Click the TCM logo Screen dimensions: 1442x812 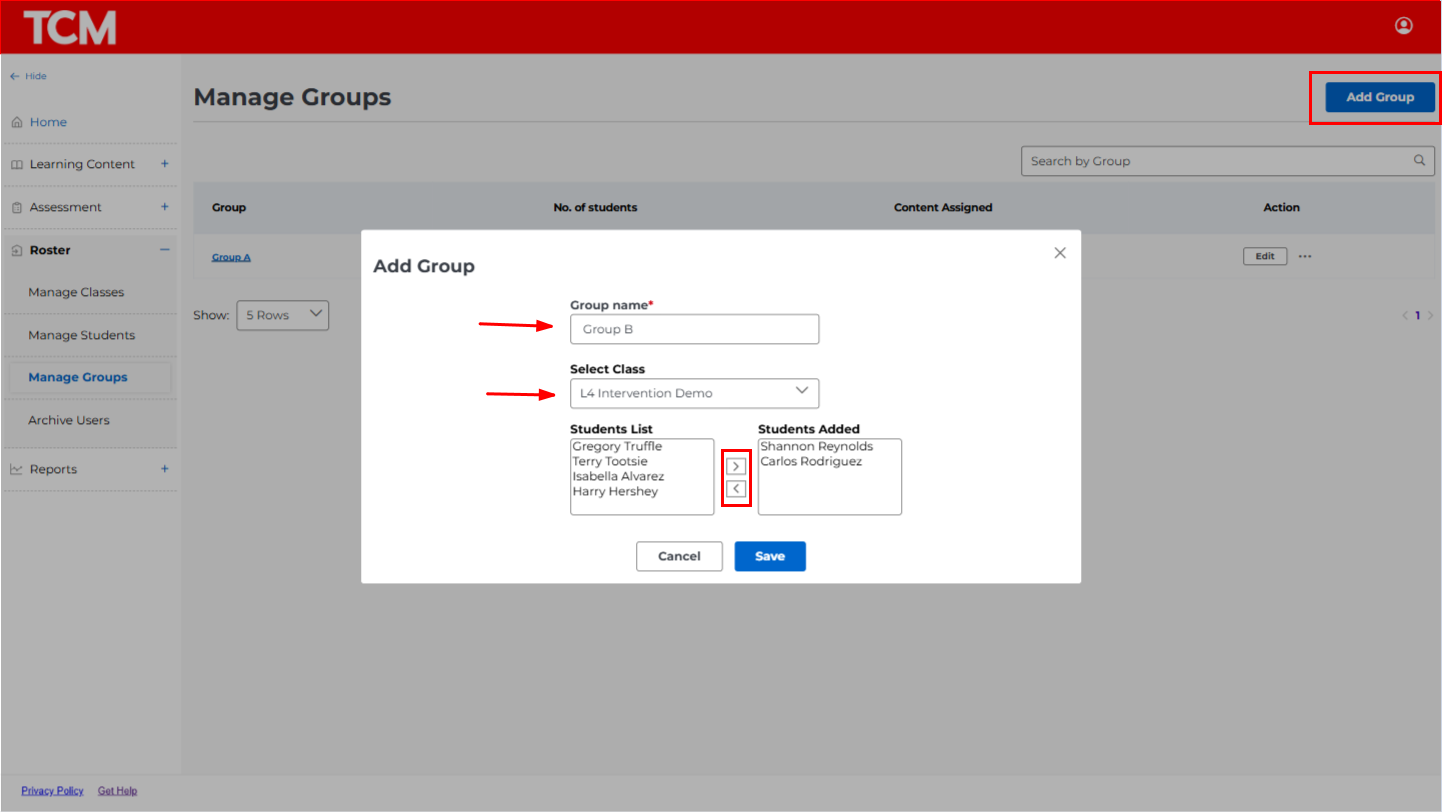[x=70, y=28]
